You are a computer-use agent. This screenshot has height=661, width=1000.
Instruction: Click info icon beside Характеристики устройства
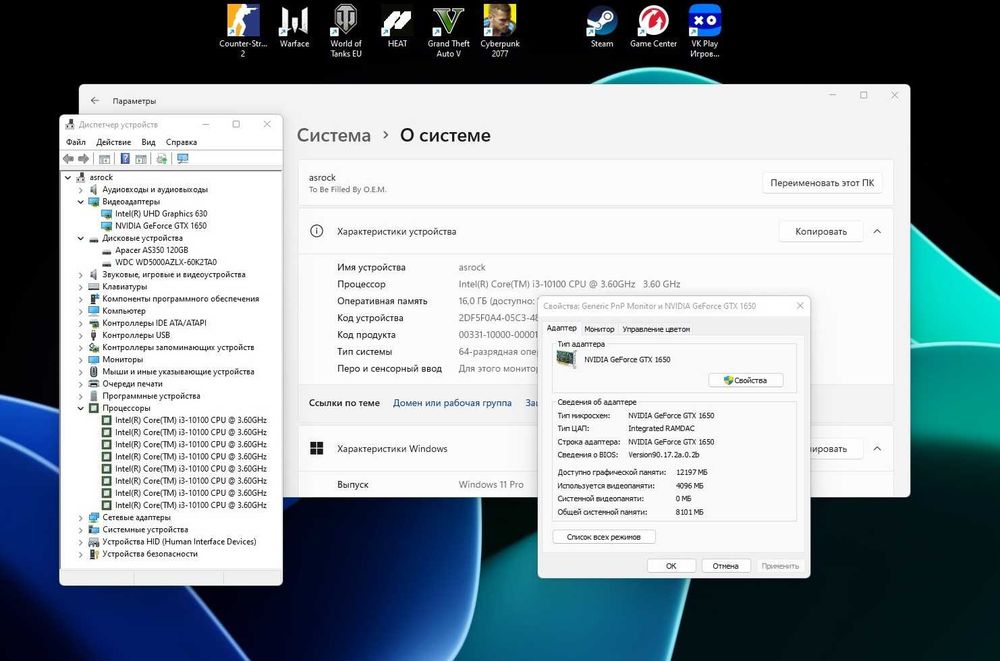(316, 231)
